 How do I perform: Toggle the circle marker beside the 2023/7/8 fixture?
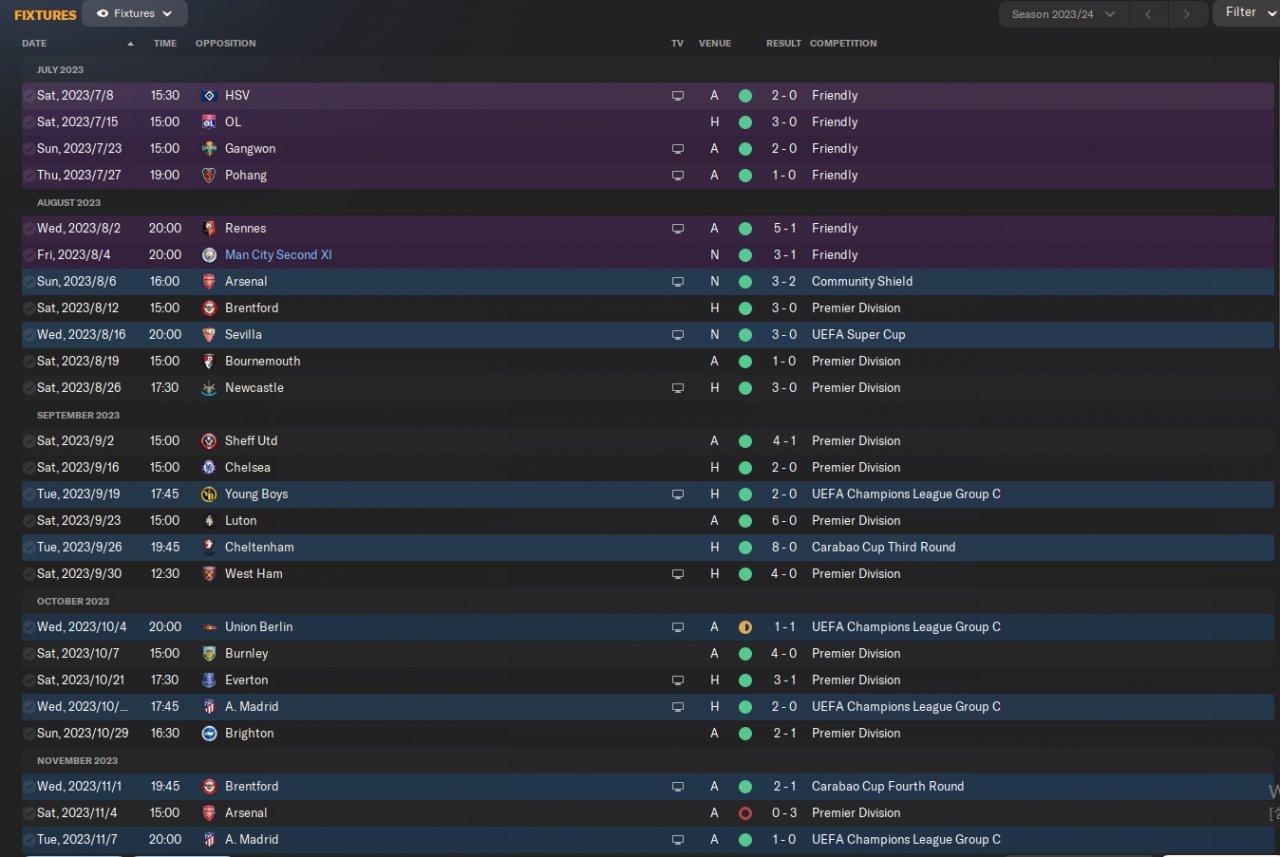pos(28,96)
